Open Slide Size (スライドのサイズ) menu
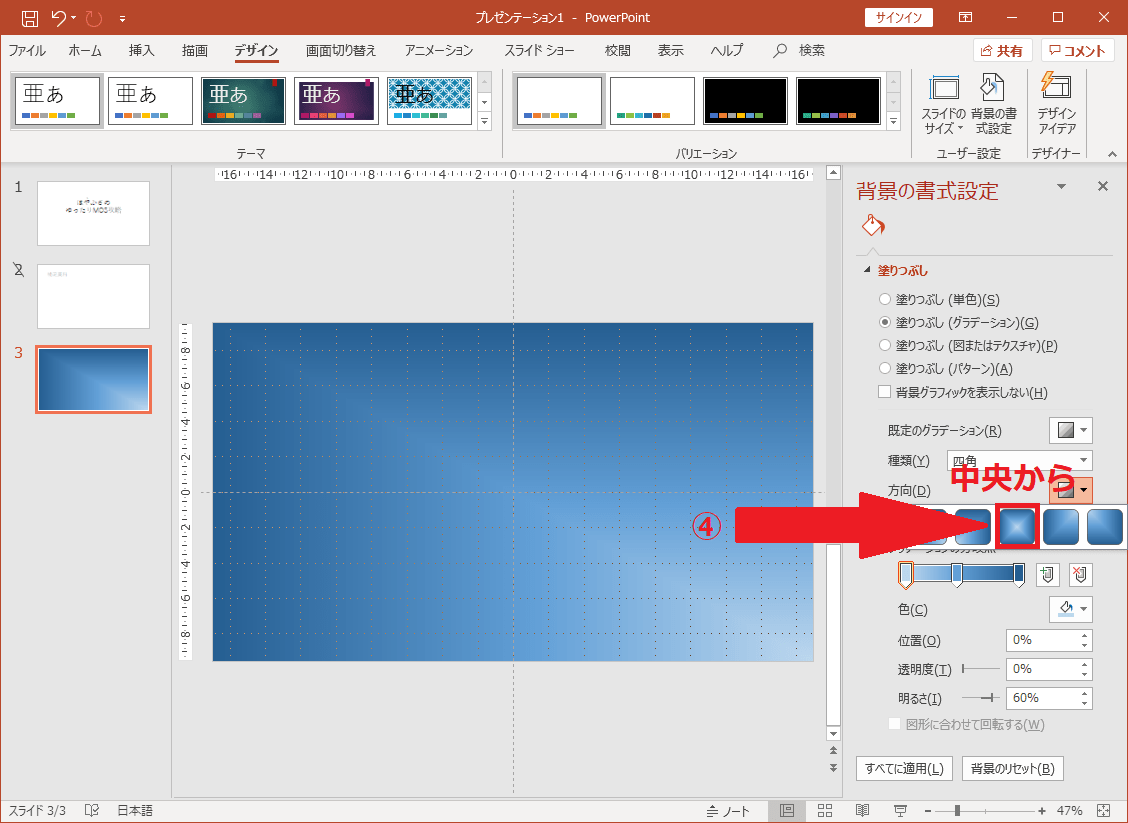 pos(944,104)
